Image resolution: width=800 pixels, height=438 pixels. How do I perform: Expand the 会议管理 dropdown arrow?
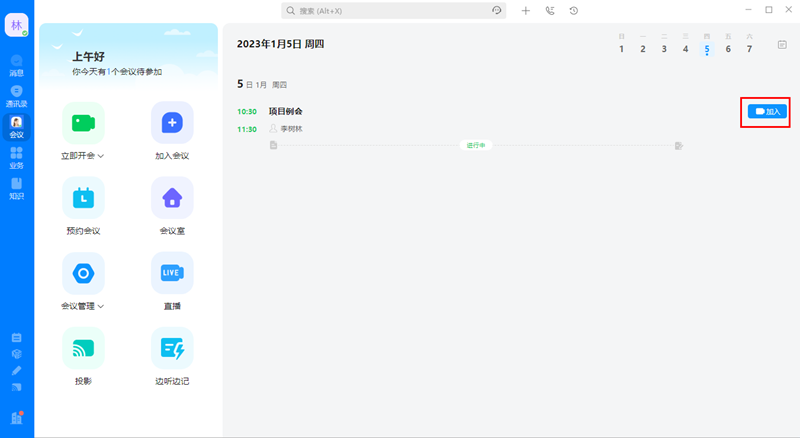click(x=101, y=306)
